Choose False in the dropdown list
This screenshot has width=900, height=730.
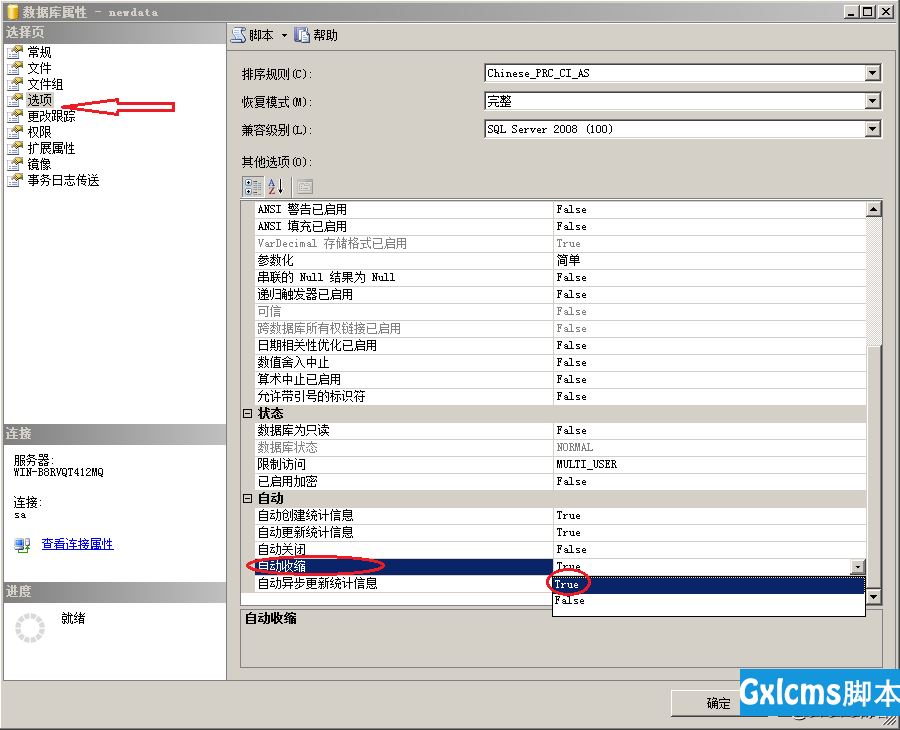[x=709, y=601]
